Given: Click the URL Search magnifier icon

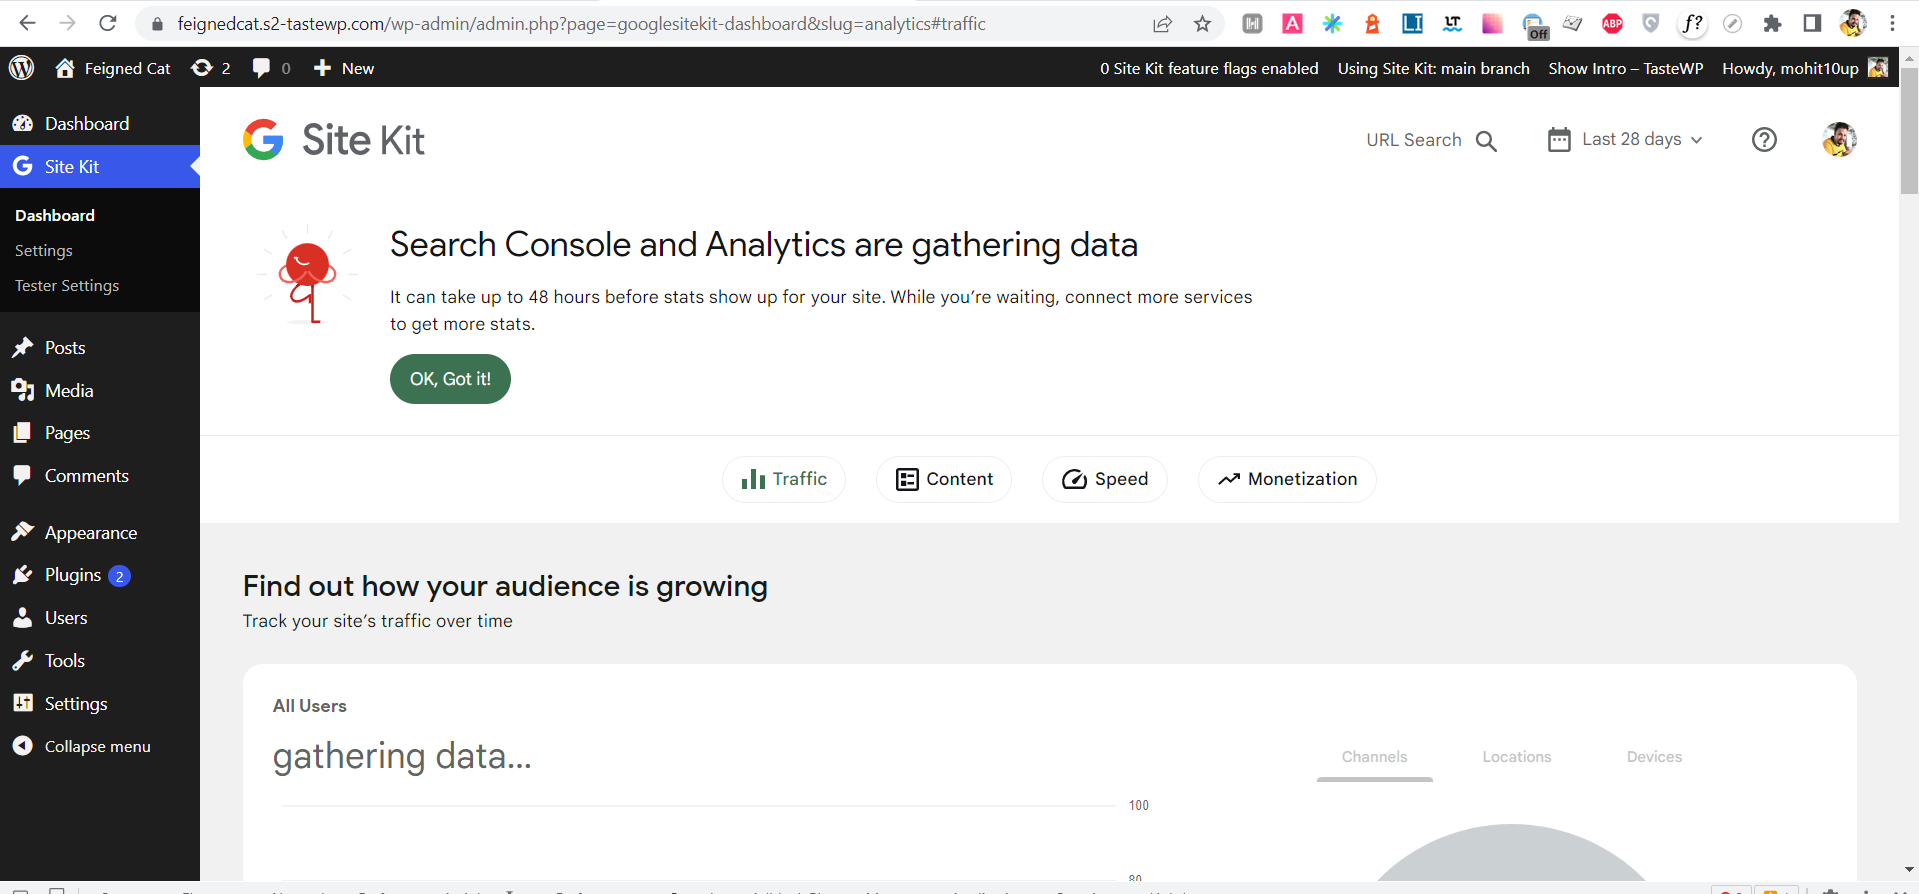Looking at the screenshot, I should [x=1486, y=141].
